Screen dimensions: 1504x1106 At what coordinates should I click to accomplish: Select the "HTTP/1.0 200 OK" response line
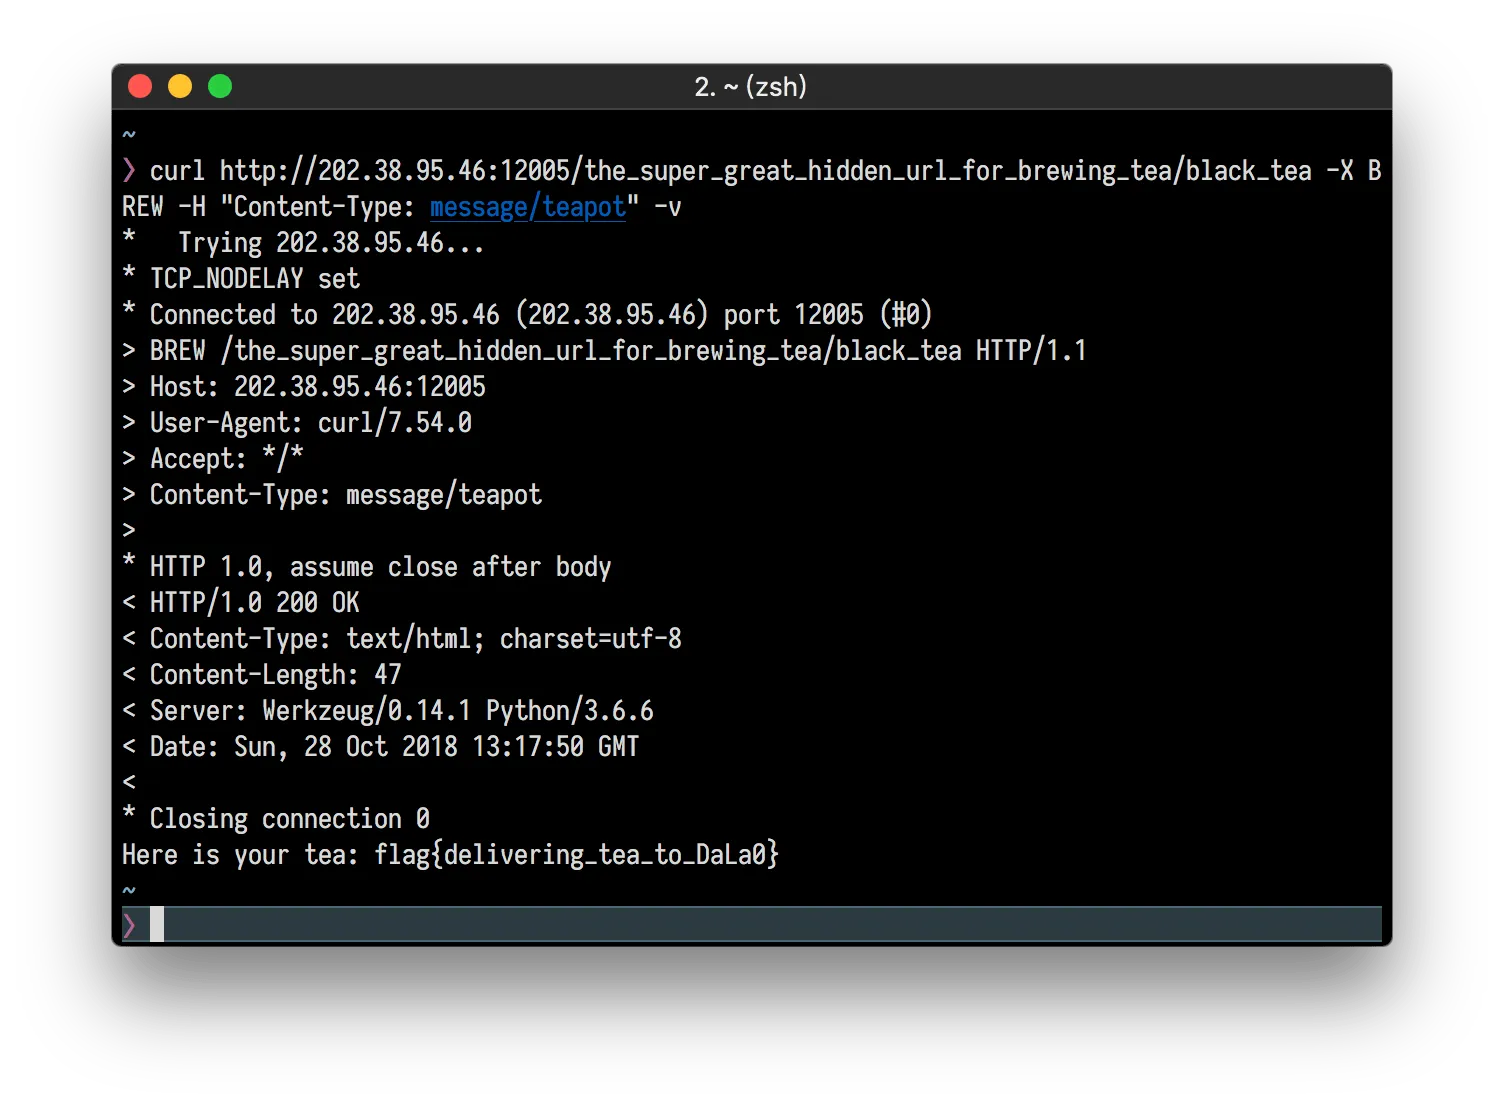254,603
